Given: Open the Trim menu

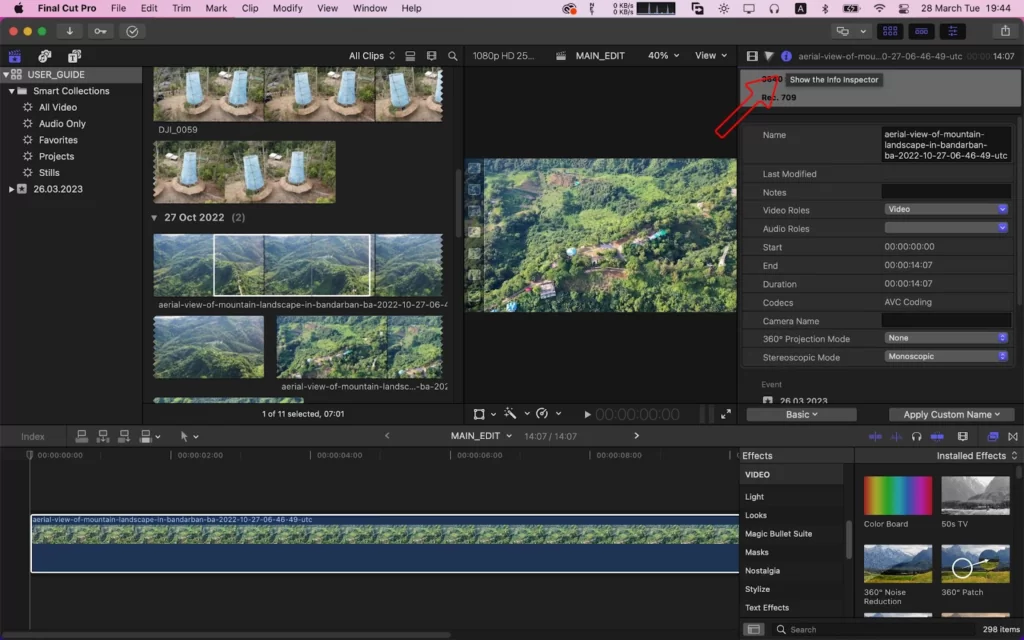Looking at the screenshot, I should 182,8.
